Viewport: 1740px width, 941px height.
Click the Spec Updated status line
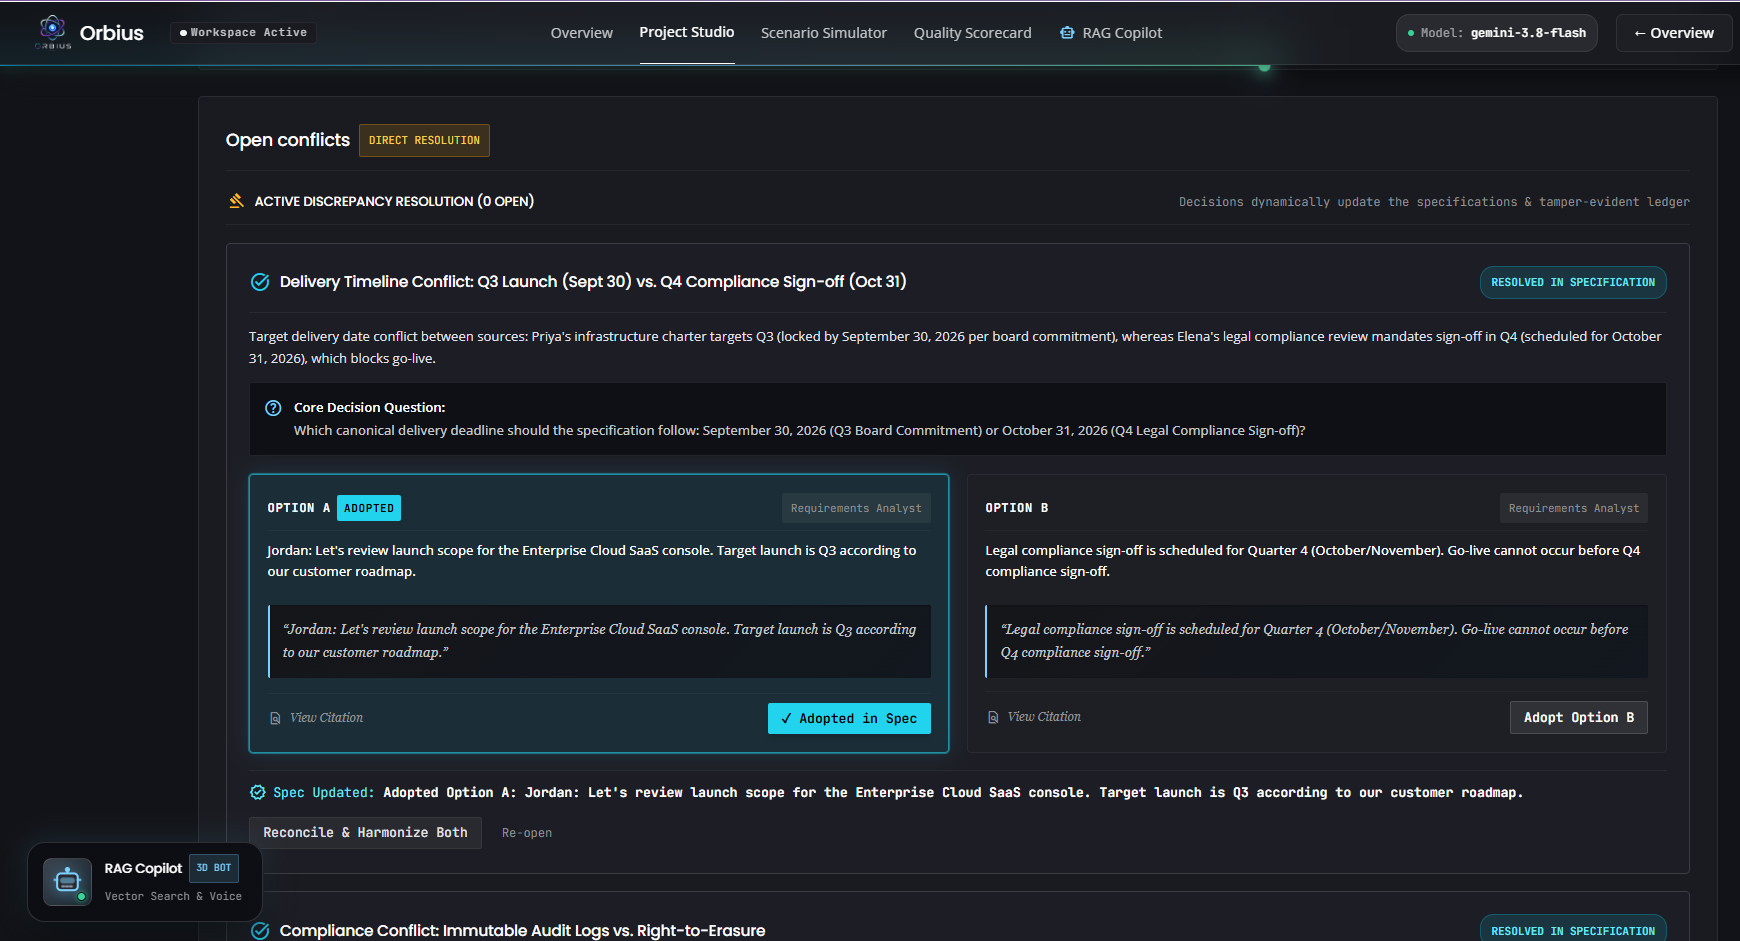pos(887,793)
